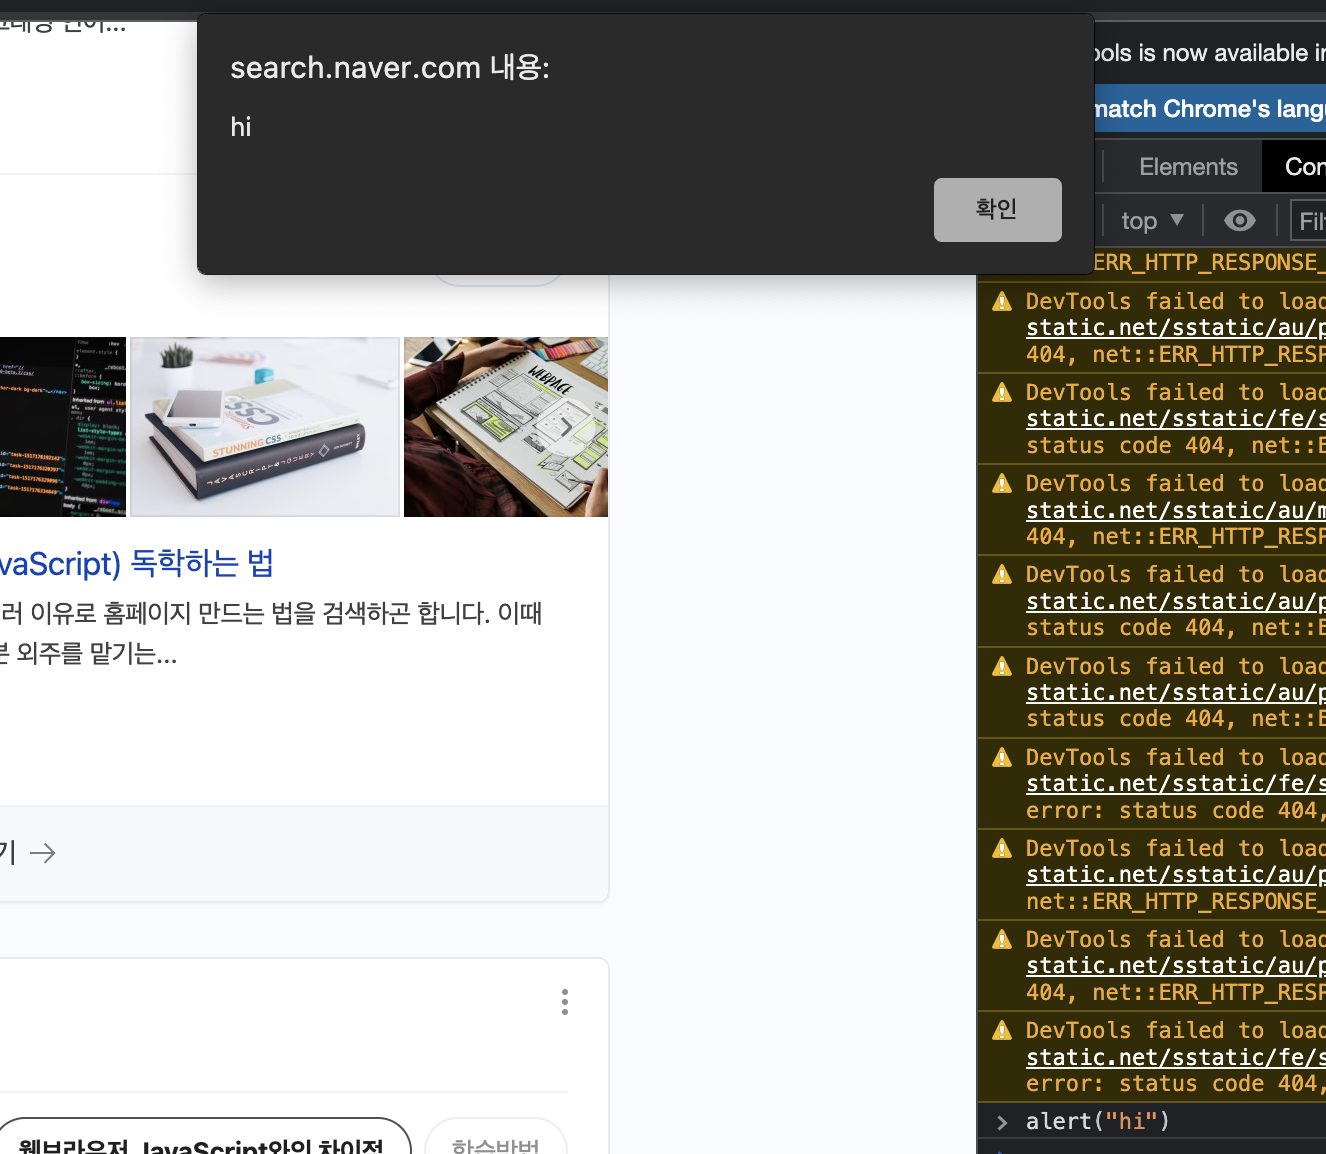Click the first warning's static.net/sstatic/au link
The width and height of the screenshot is (1326, 1154).
coord(1175,328)
